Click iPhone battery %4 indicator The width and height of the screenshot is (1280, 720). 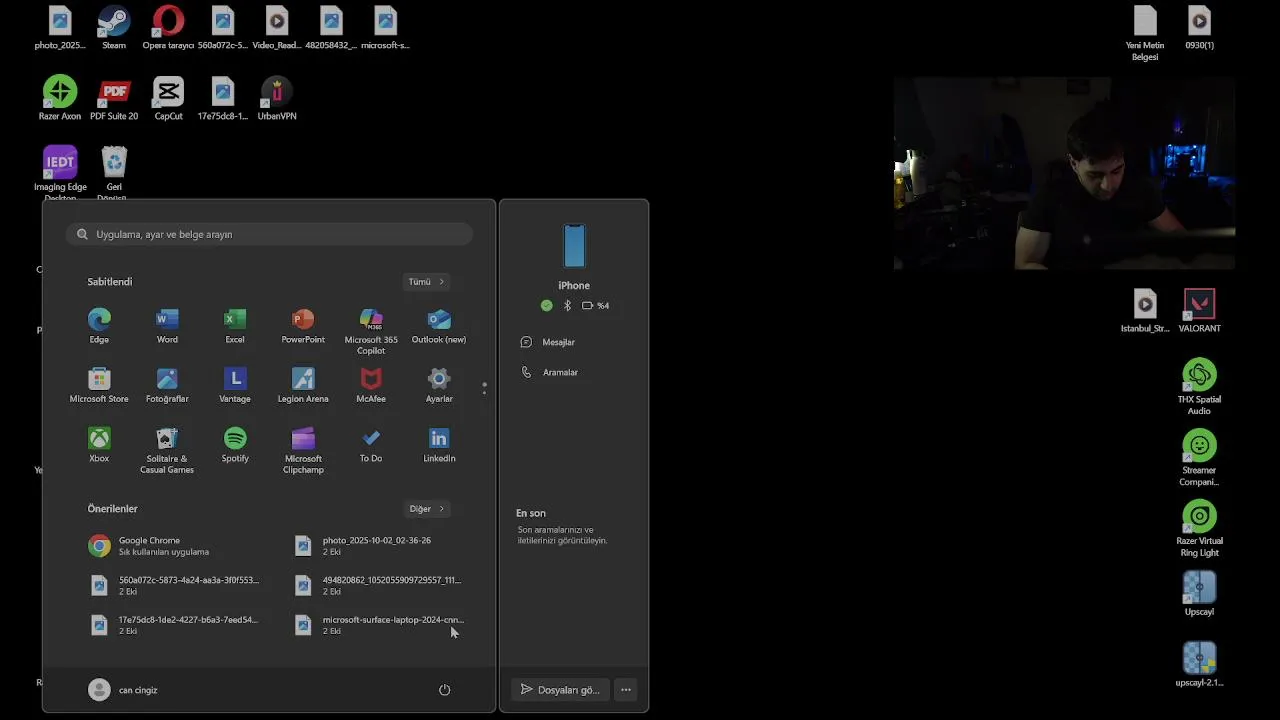(596, 306)
